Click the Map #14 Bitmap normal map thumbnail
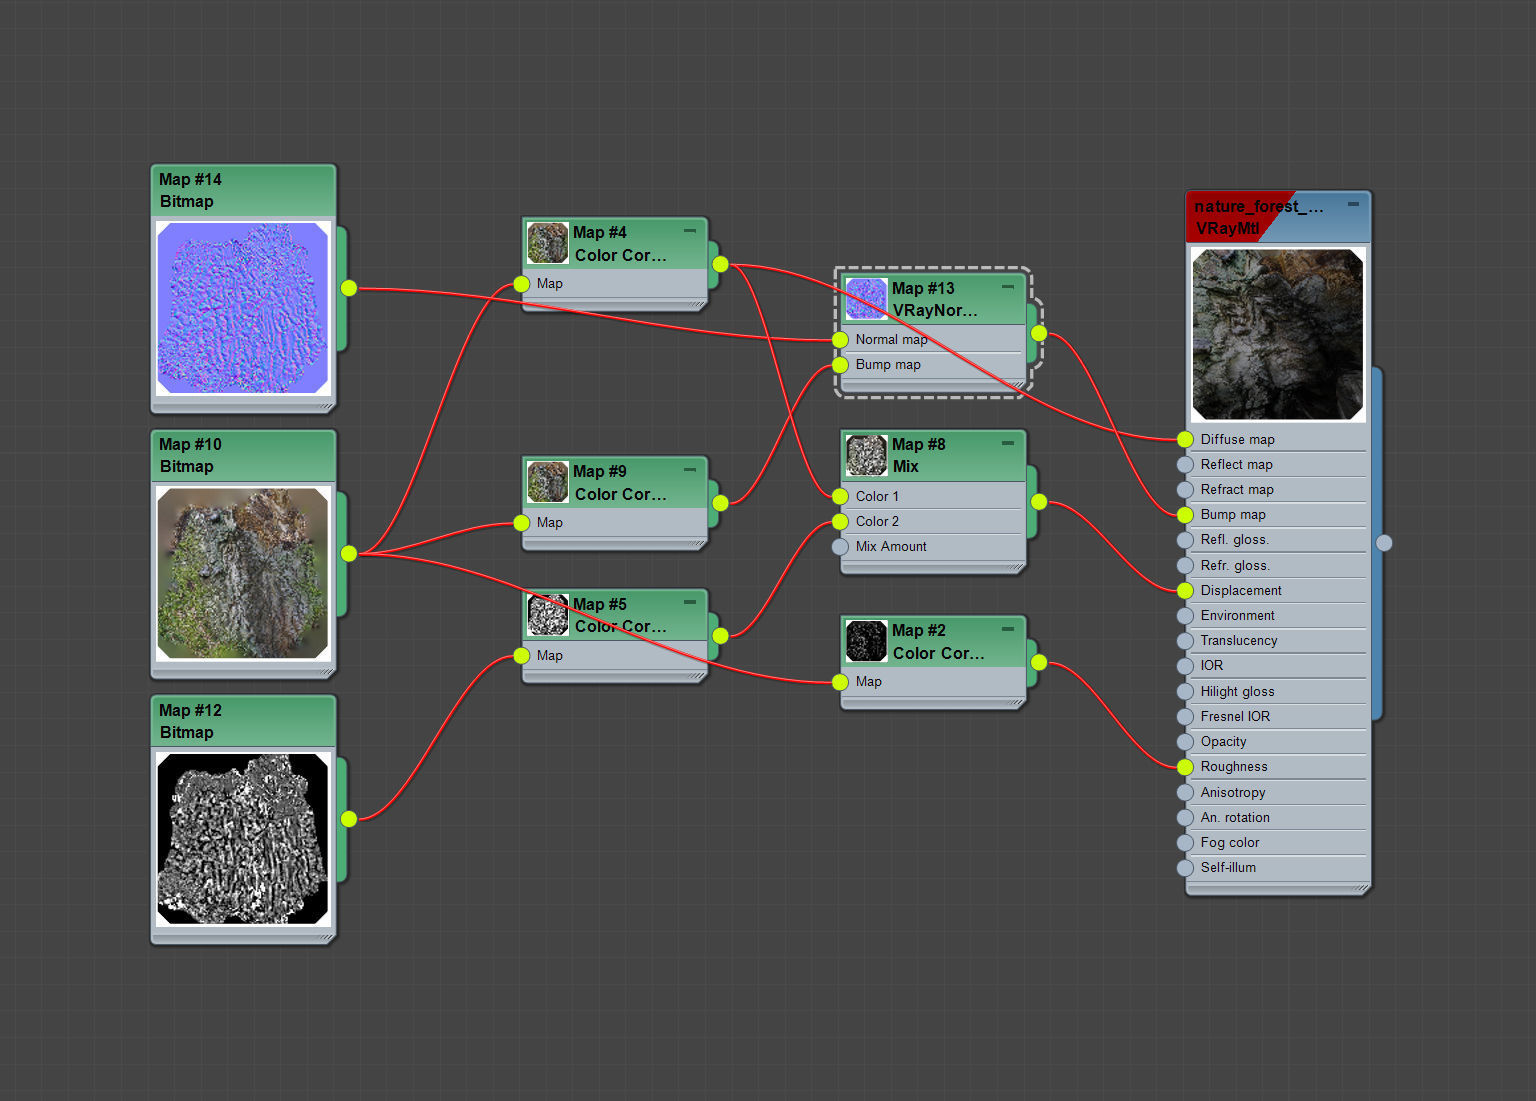Image resolution: width=1536 pixels, height=1101 pixels. tap(243, 308)
